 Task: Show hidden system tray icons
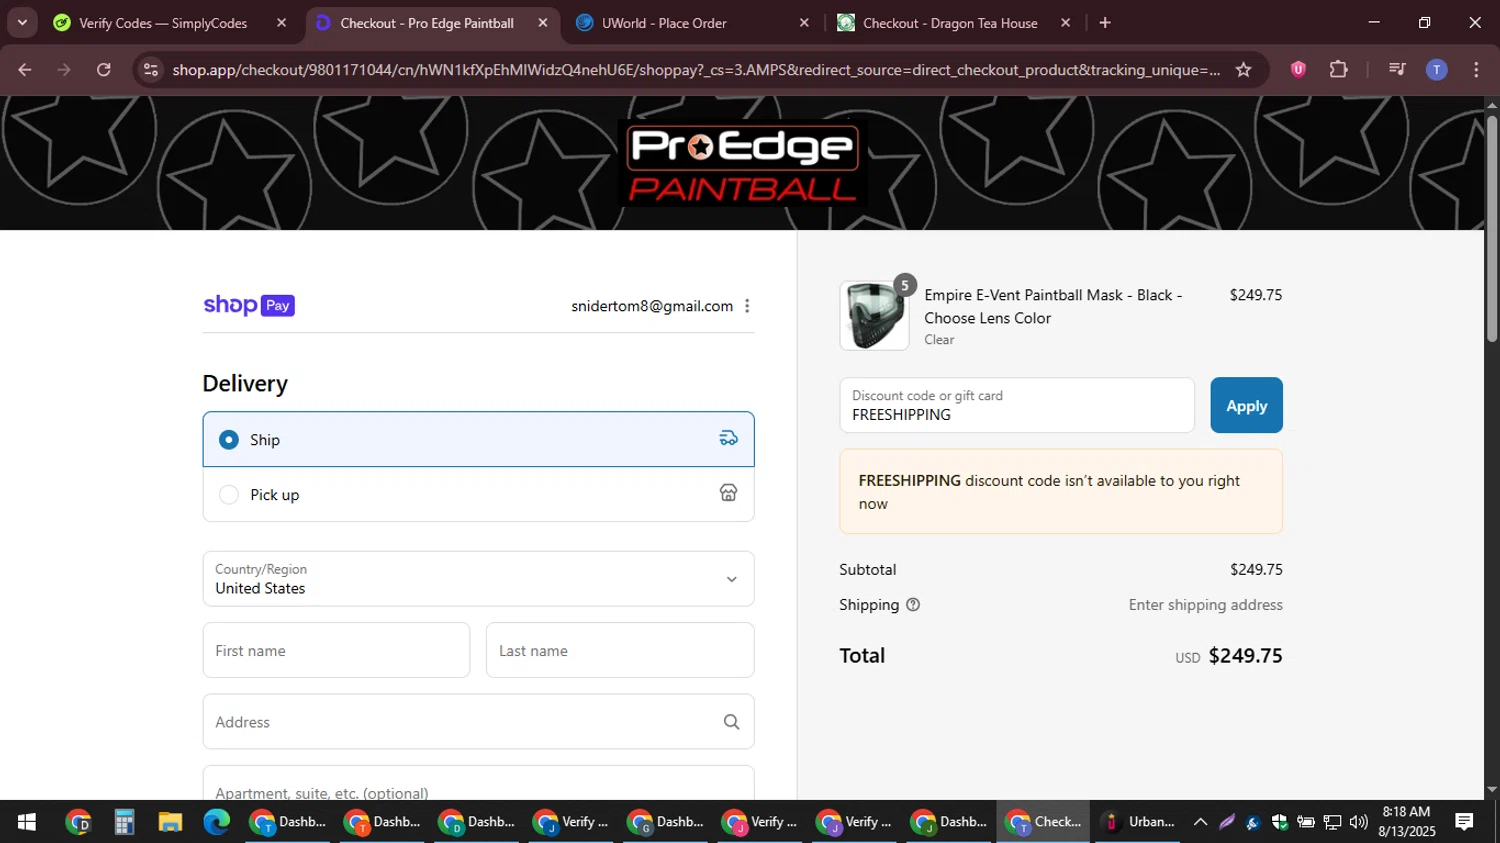tap(1200, 822)
